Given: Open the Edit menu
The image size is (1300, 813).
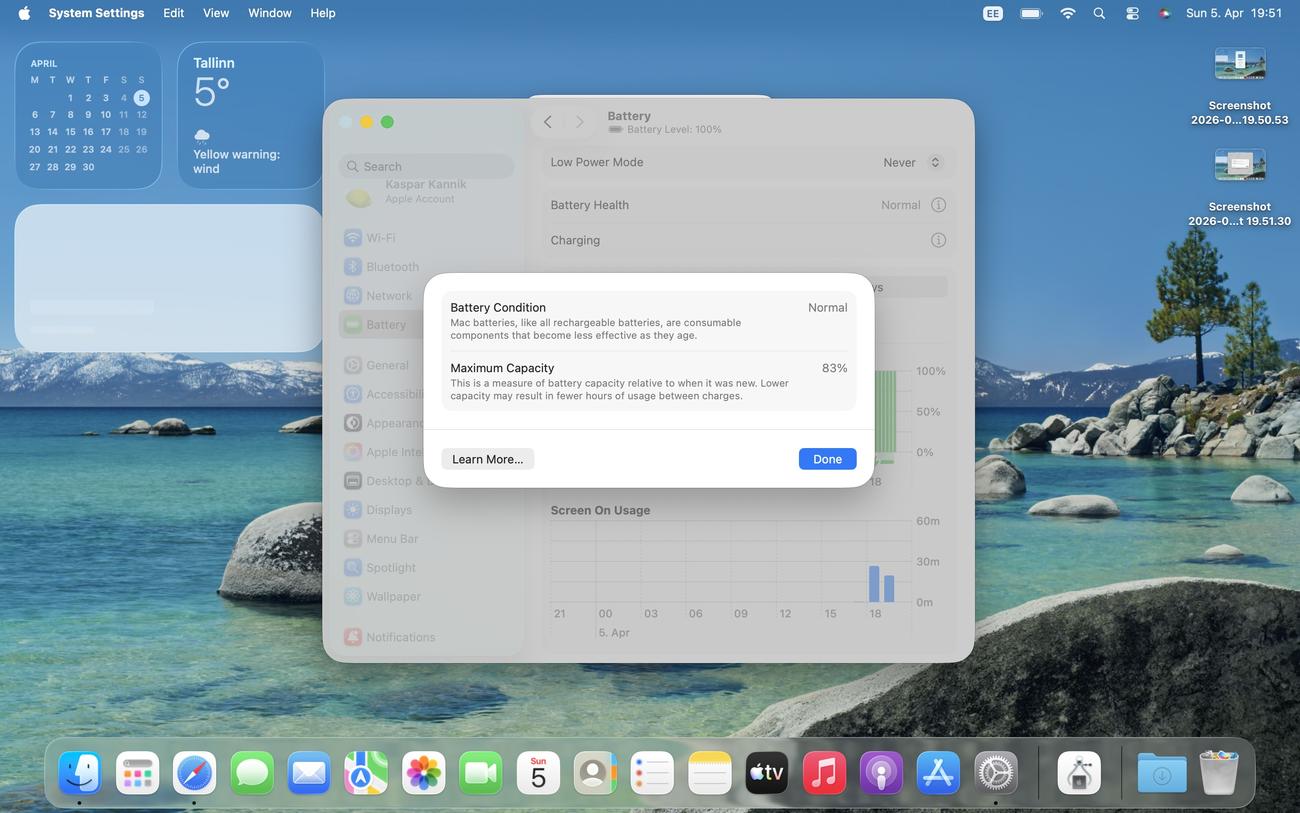Looking at the screenshot, I should coord(173,13).
